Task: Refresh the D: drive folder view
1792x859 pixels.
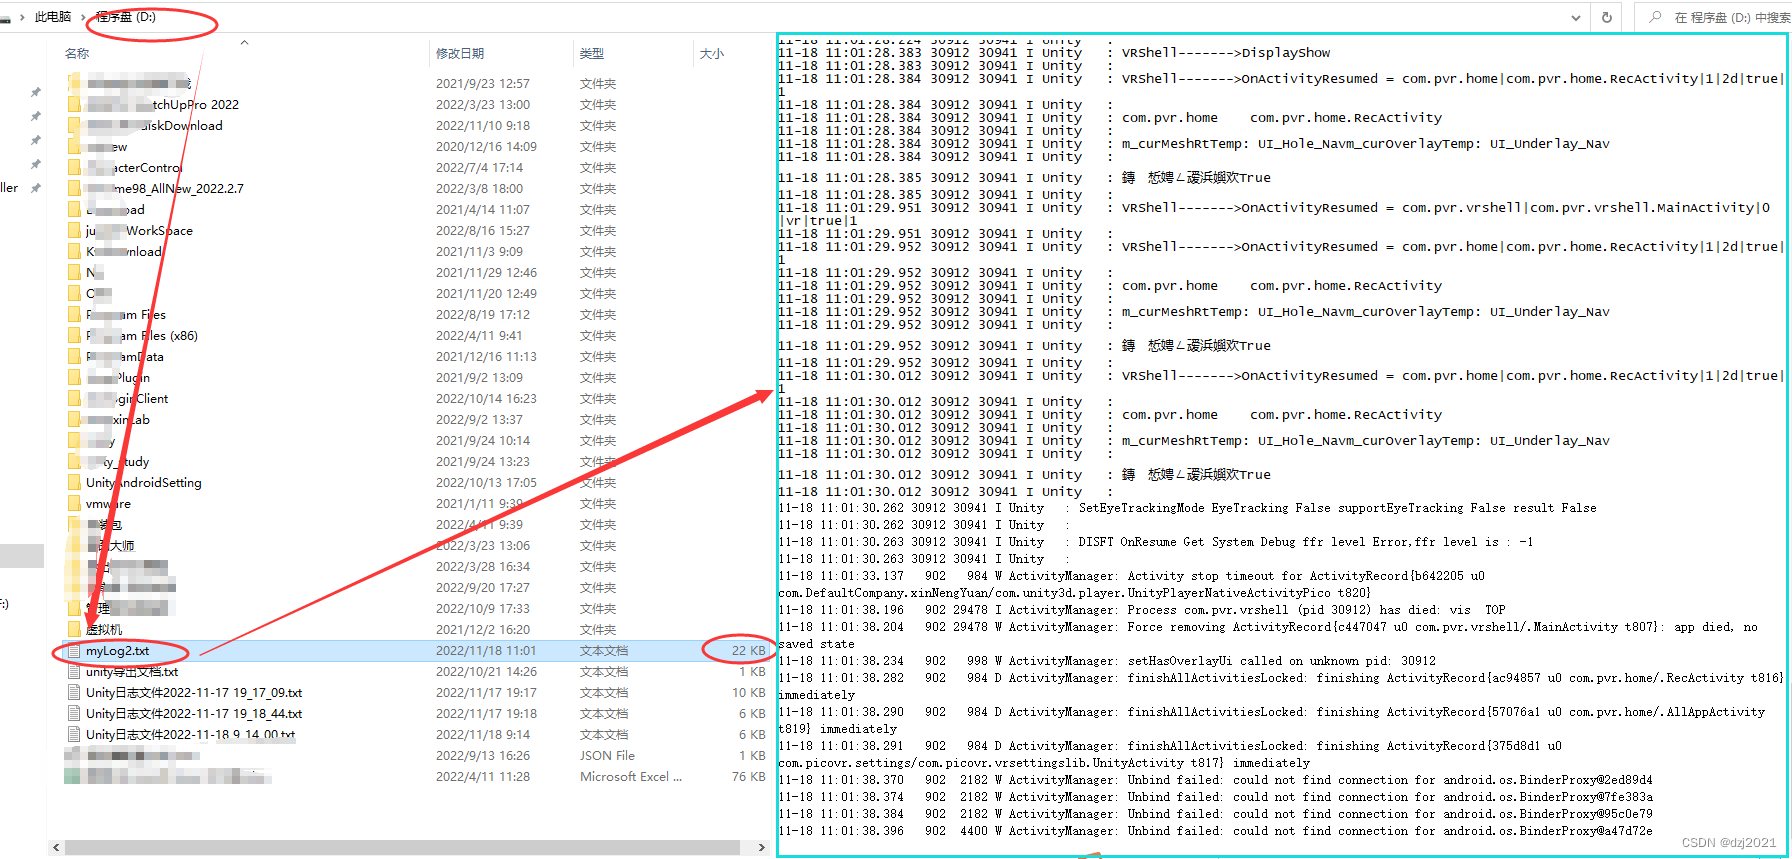Action: (x=1607, y=17)
